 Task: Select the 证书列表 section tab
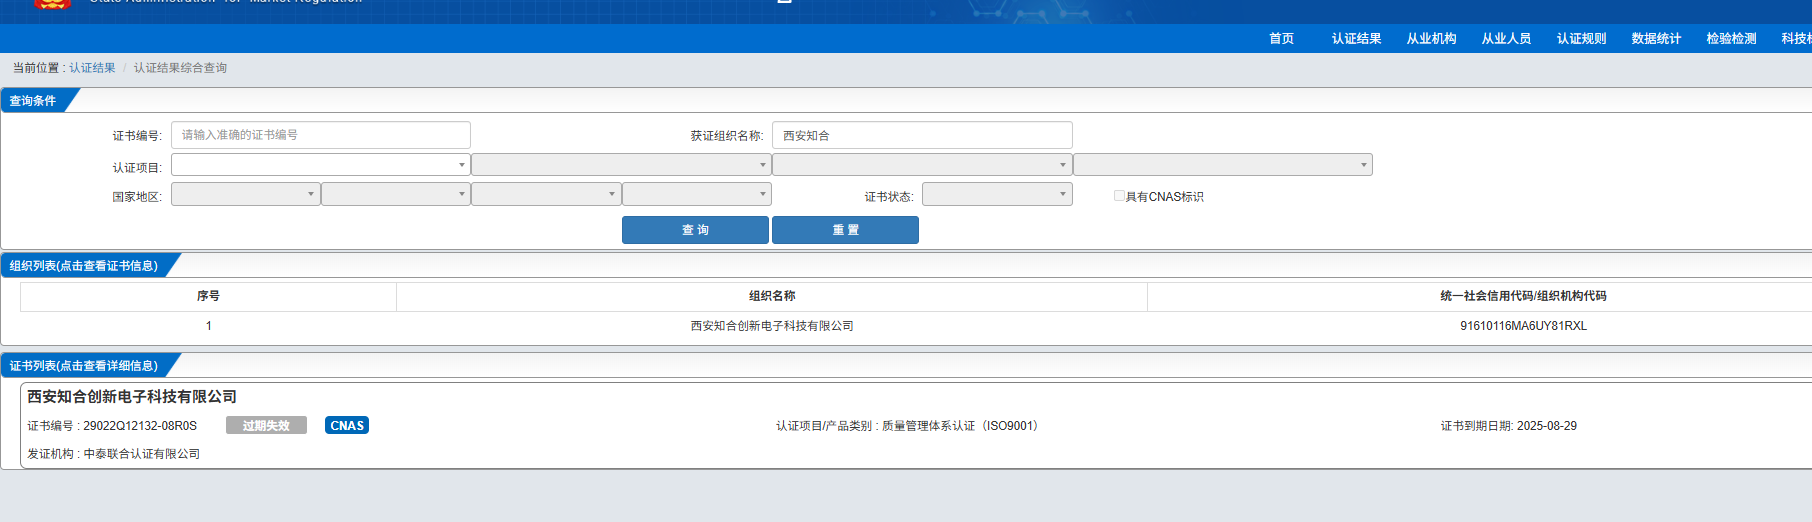click(84, 366)
